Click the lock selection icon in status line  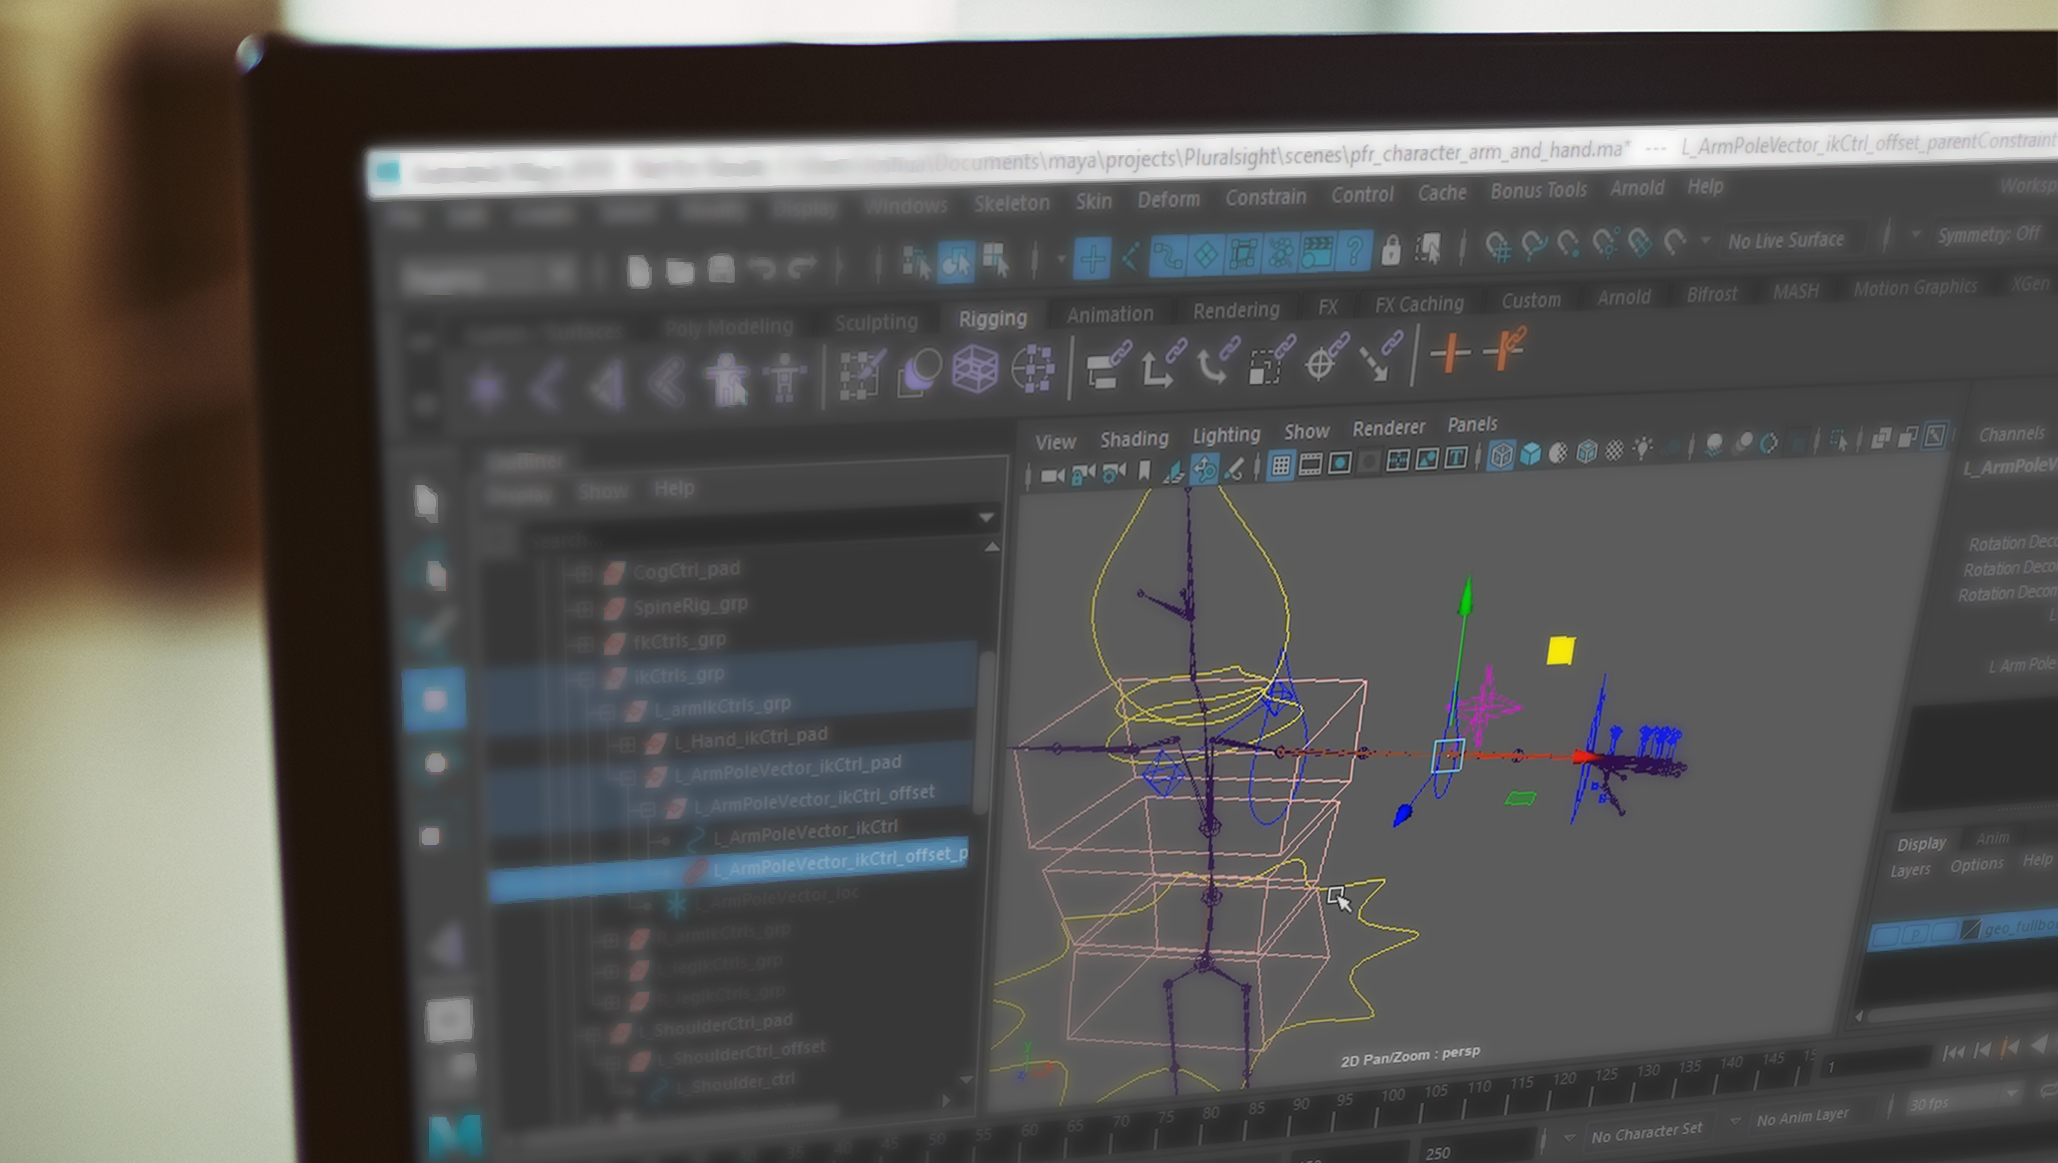pyautogui.click(x=1390, y=250)
